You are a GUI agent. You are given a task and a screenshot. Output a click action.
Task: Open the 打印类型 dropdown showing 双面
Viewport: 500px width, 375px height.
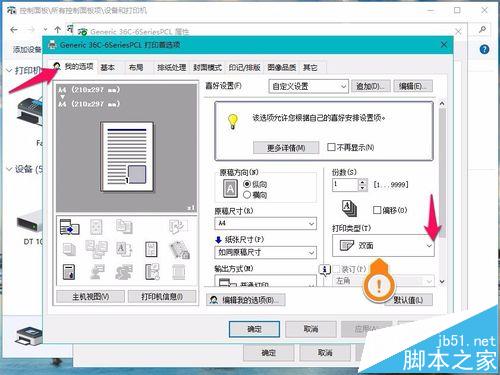[383, 246]
